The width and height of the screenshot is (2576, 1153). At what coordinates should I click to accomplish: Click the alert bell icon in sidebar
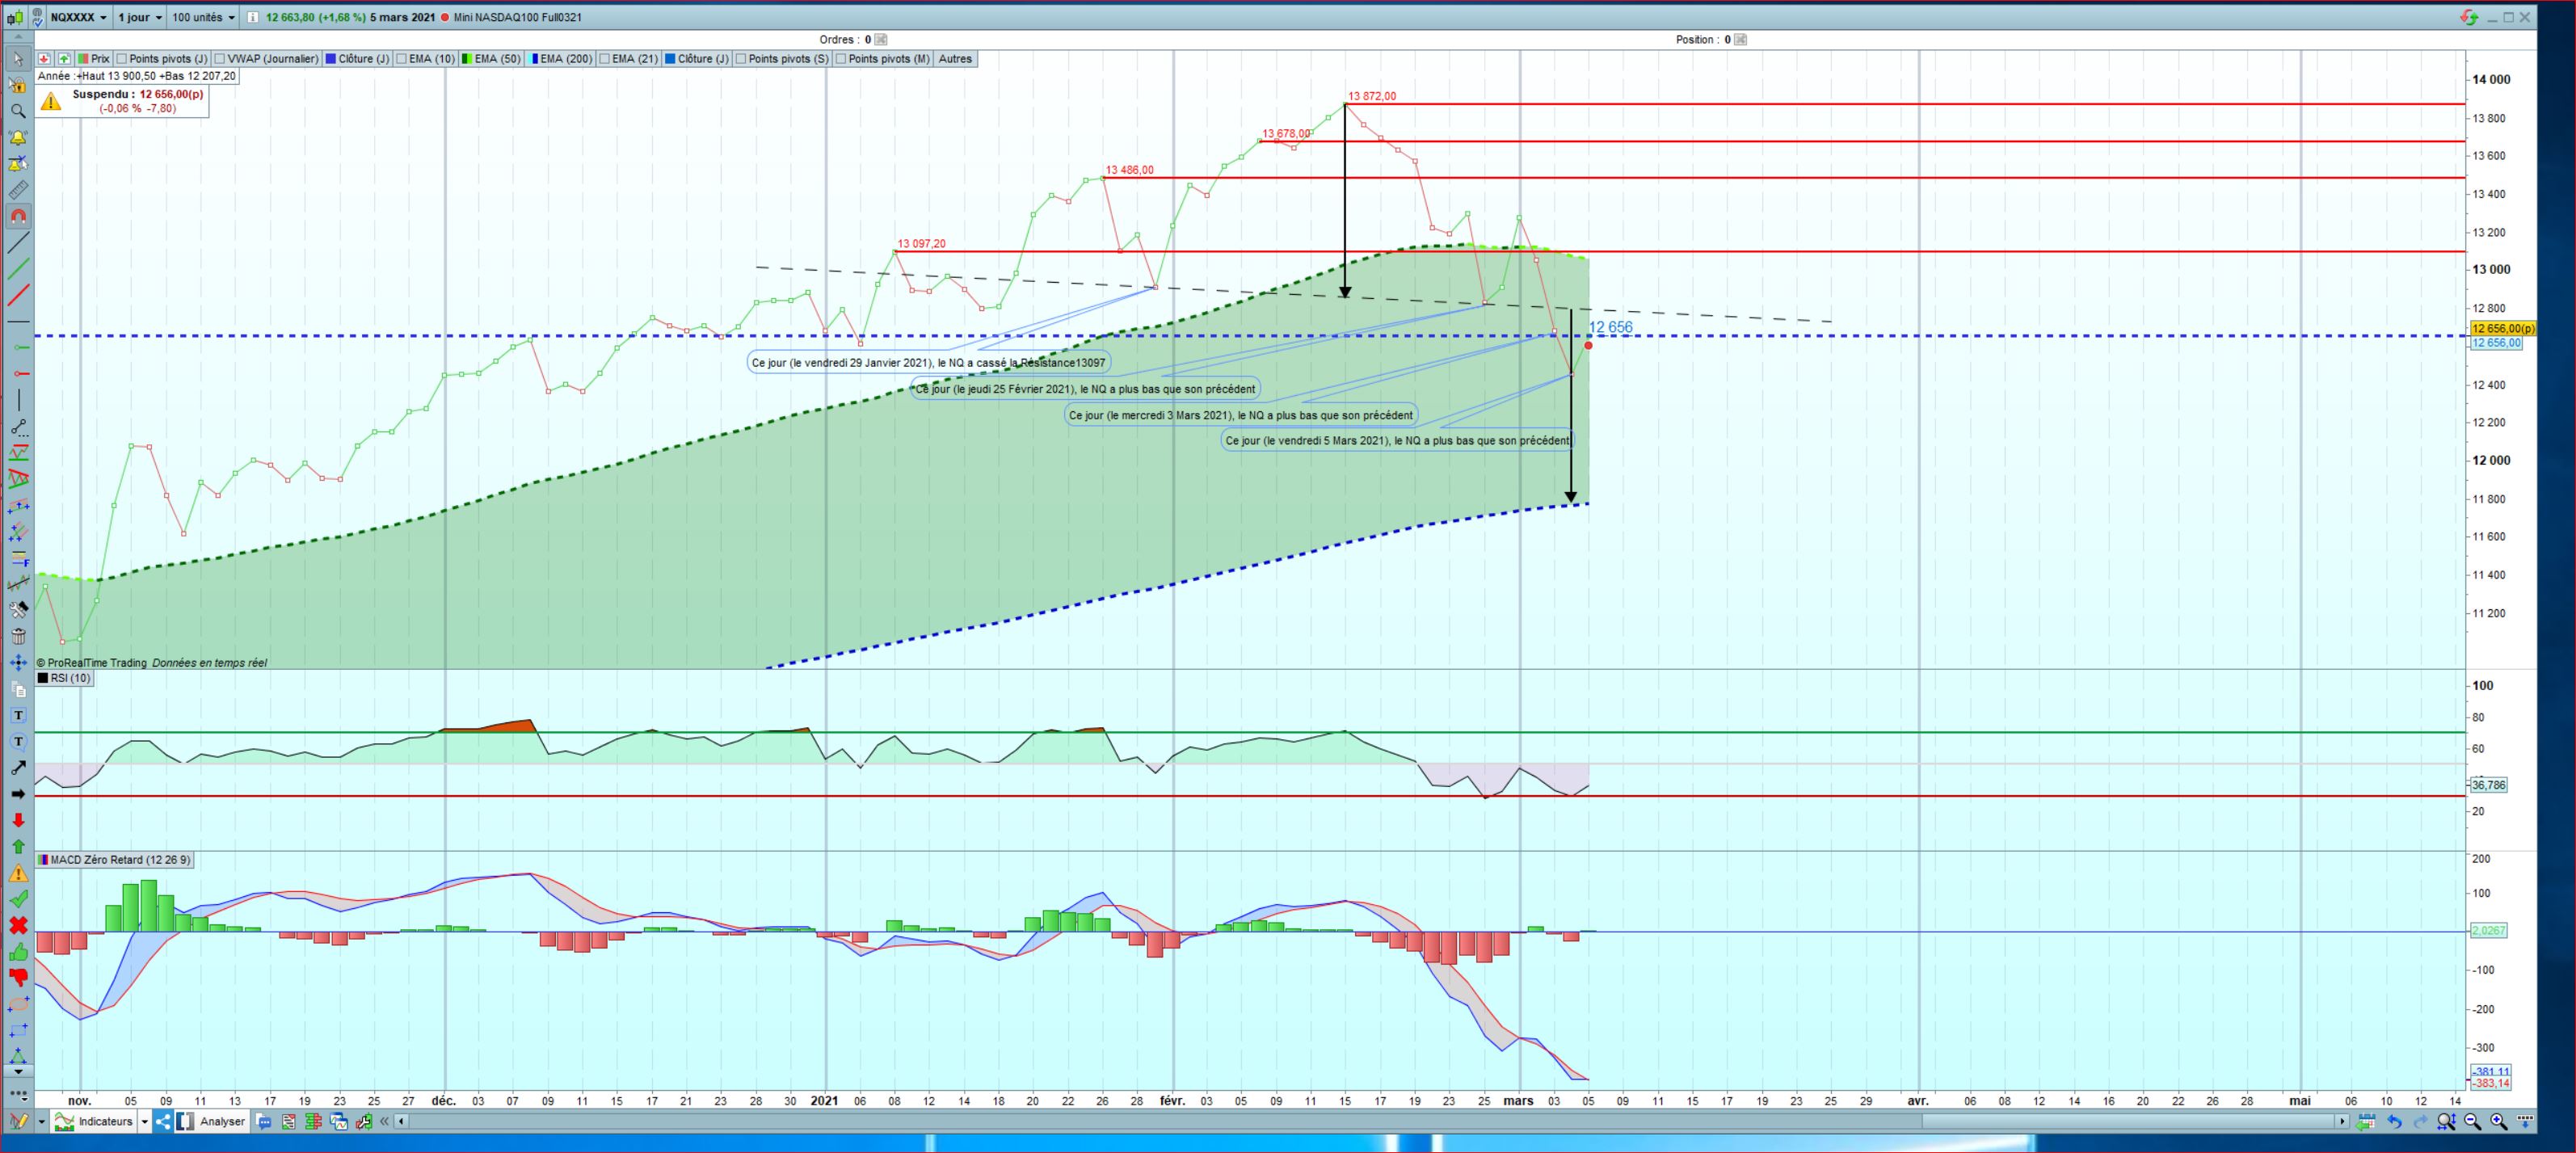[x=18, y=138]
